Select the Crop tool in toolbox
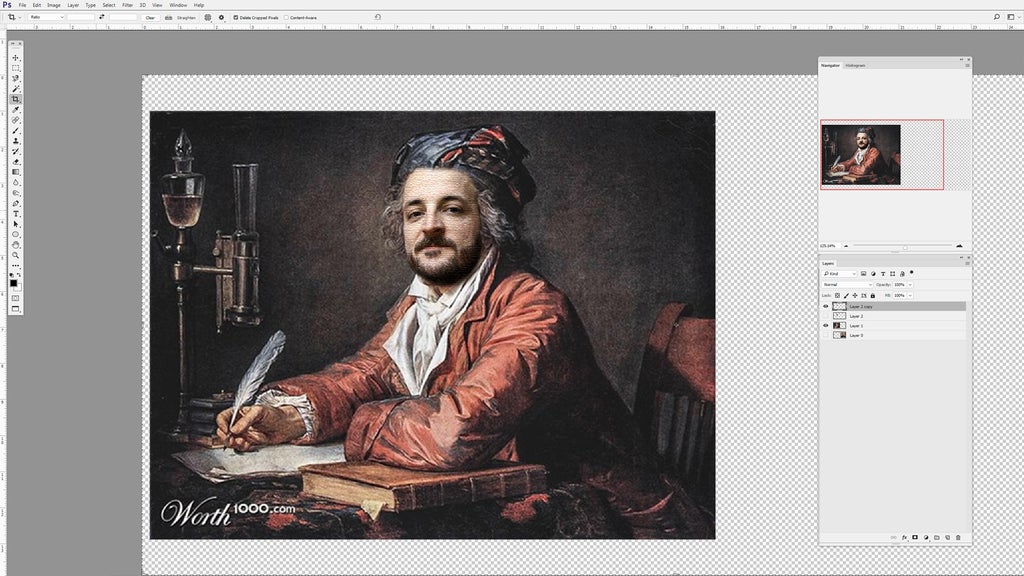 pos(16,99)
